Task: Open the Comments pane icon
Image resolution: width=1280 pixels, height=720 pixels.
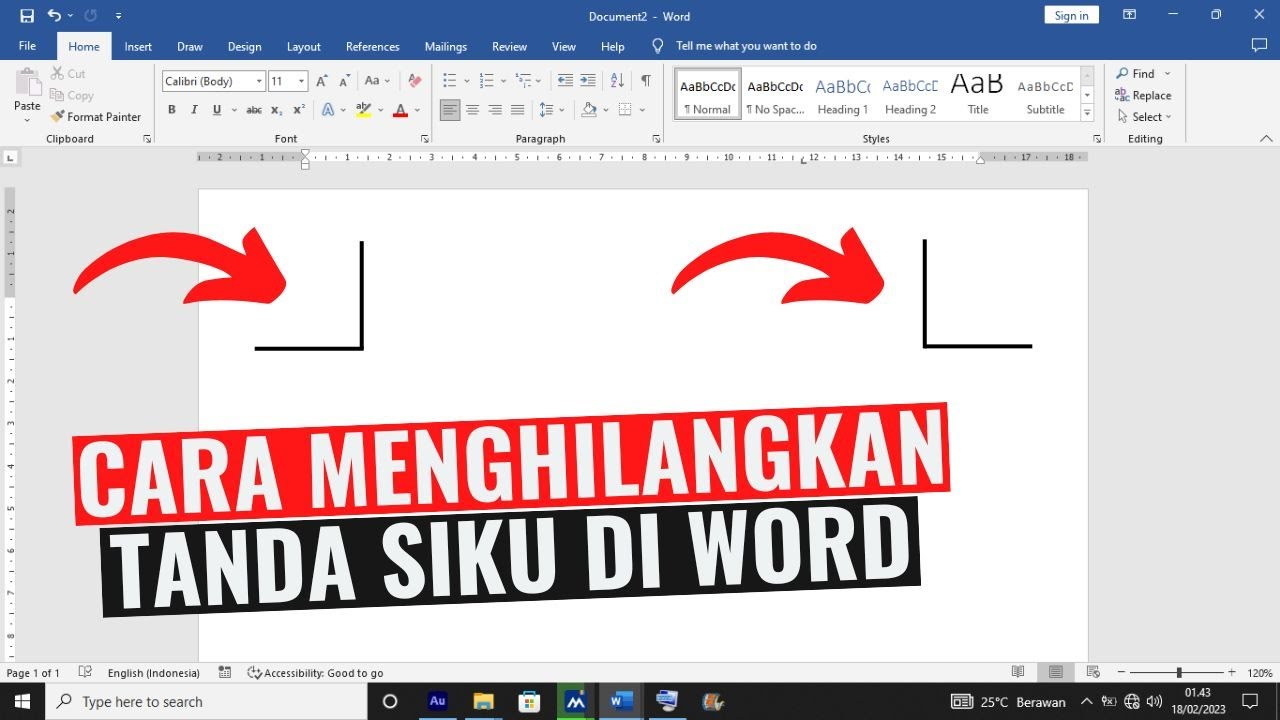Action: point(1259,46)
